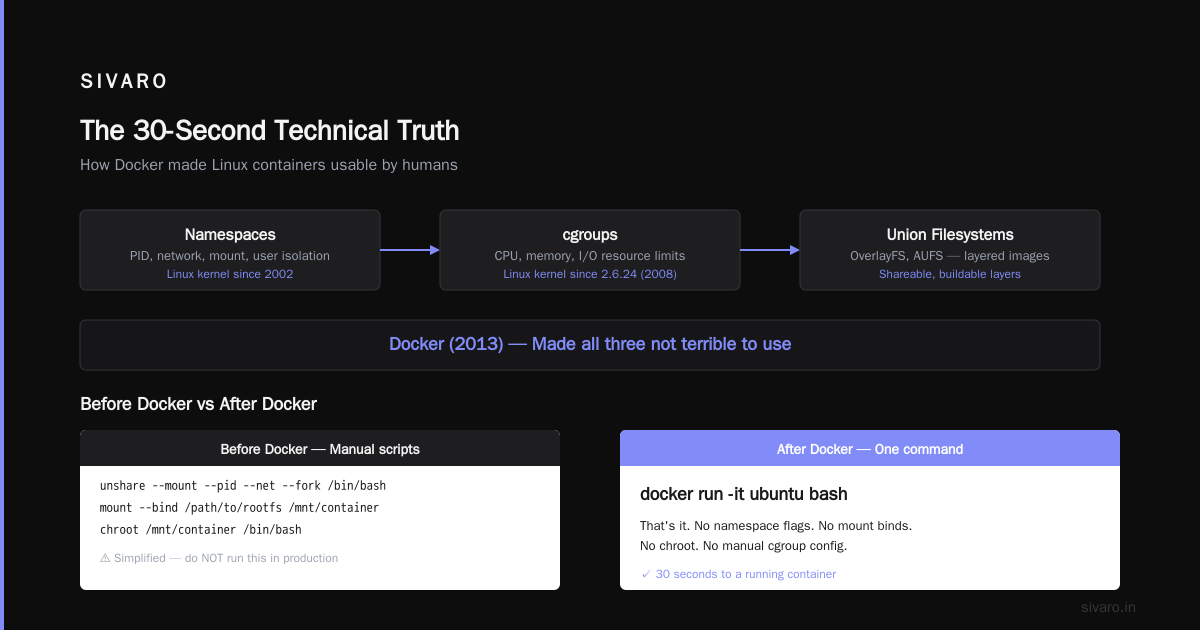Image resolution: width=1200 pixels, height=630 pixels.
Task: Click "PID, network, mount, user isolation" text
Action: [230, 256]
